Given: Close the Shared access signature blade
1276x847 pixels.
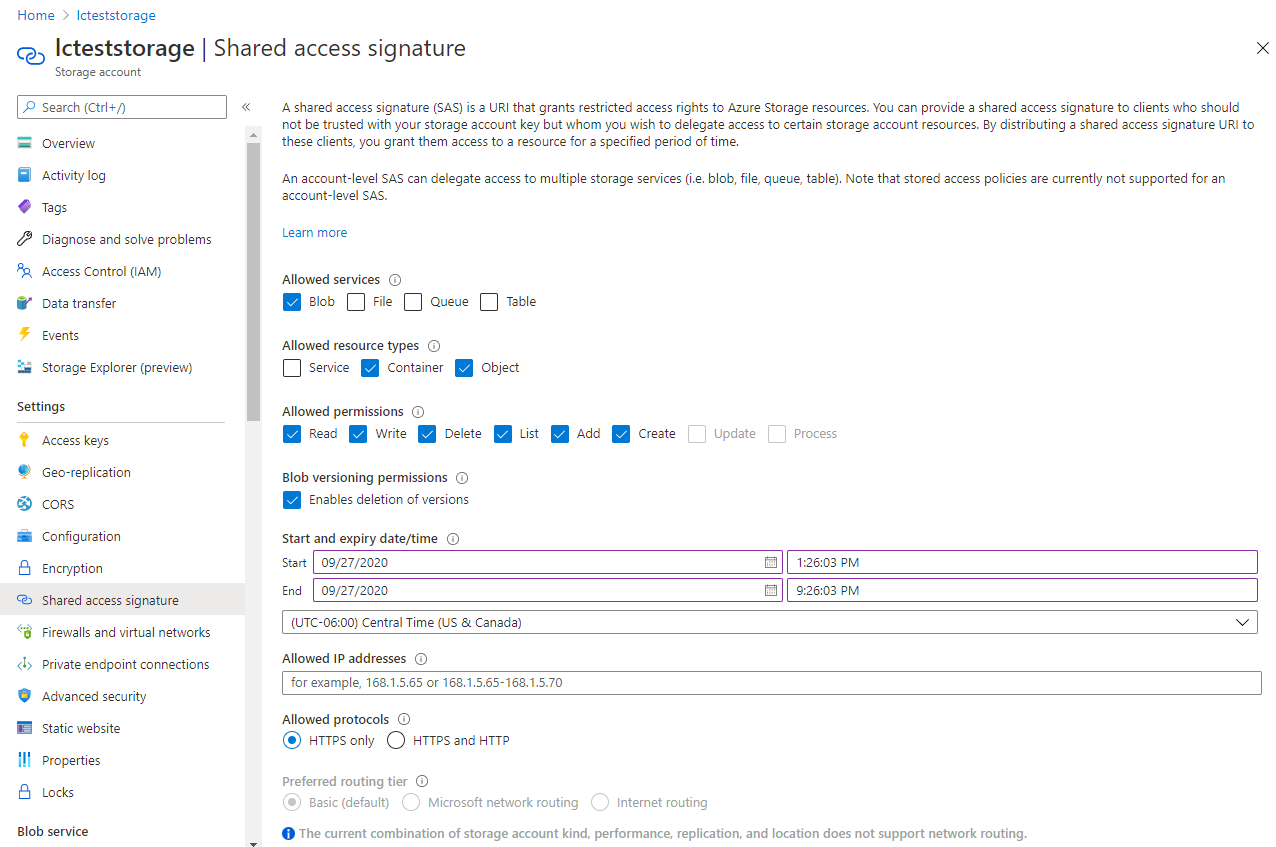Looking at the screenshot, I should coord(1262,48).
